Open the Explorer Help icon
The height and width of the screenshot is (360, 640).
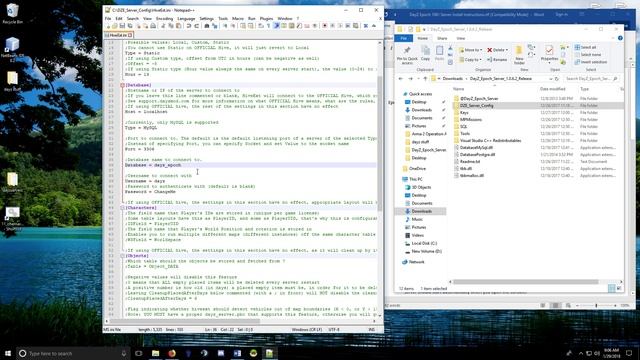coord(620,38)
